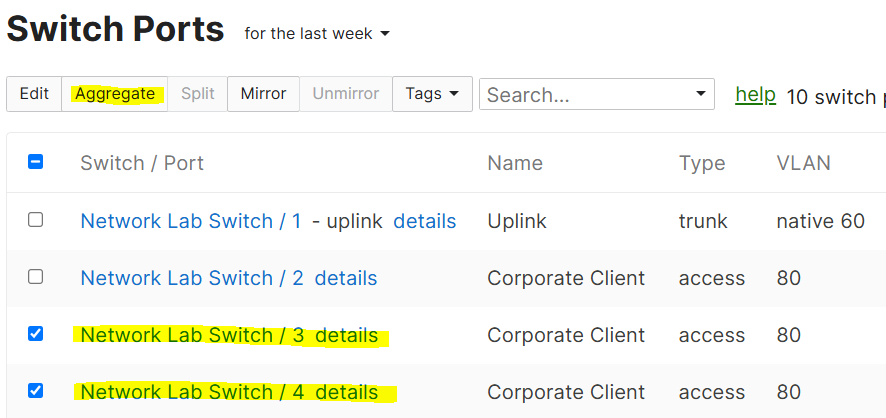
Task: Open the help link
Action: coord(755,95)
